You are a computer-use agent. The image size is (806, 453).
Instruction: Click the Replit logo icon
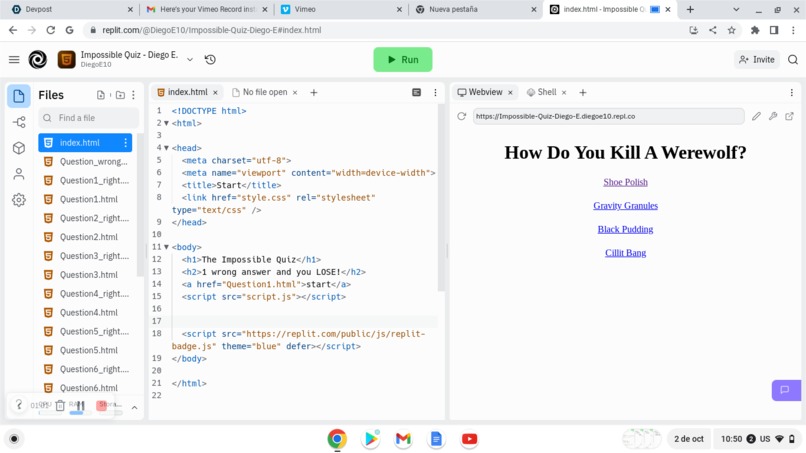[x=38, y=60]
